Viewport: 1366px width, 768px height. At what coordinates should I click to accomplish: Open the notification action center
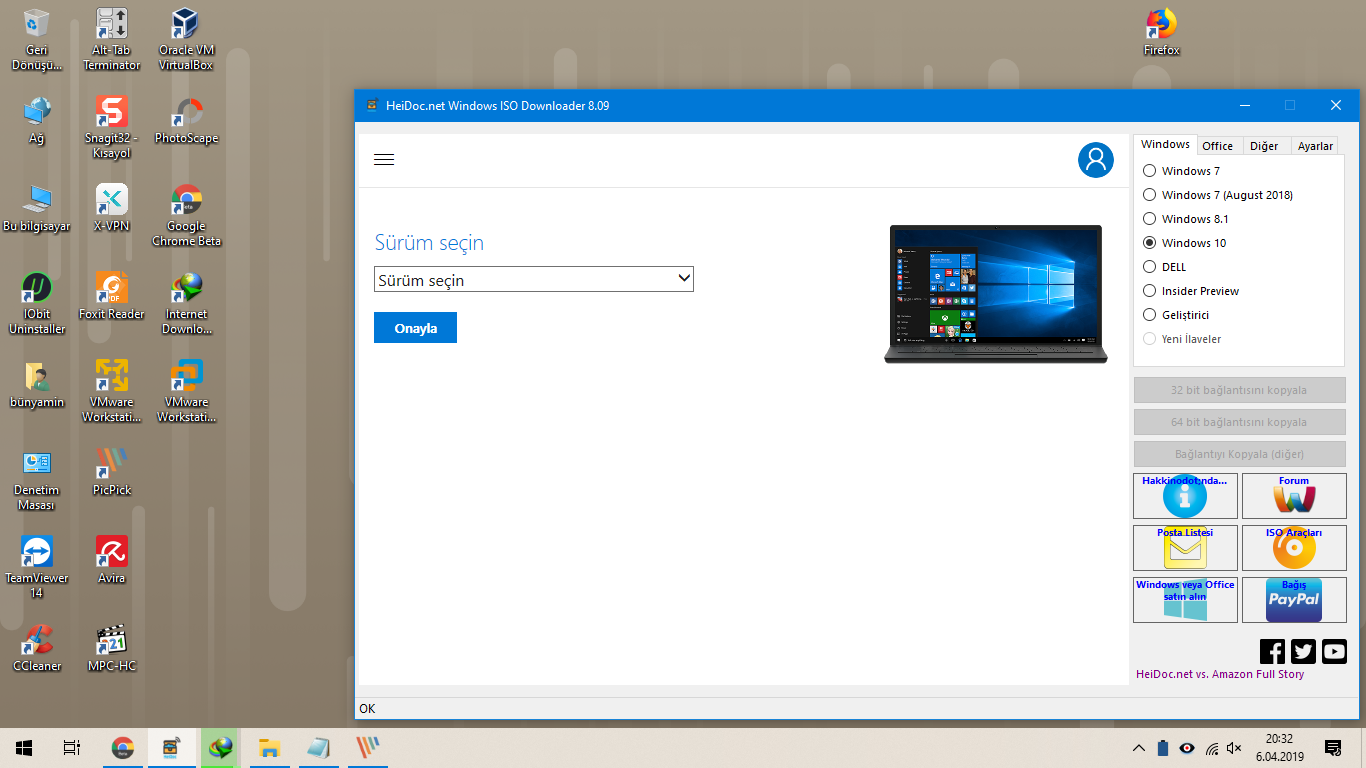[1332, 748]
